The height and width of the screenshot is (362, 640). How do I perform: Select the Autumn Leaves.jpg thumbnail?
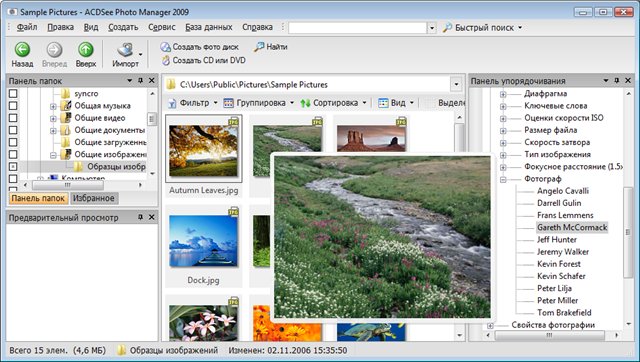(x=203, y=151)
